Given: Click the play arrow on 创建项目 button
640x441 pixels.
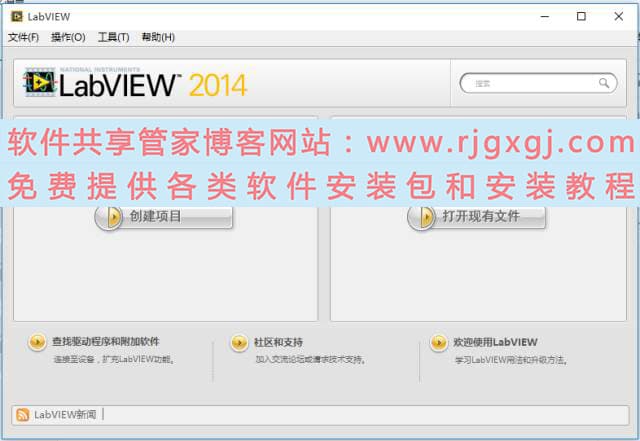Looking at the screenshot, I should coord(109,216).
